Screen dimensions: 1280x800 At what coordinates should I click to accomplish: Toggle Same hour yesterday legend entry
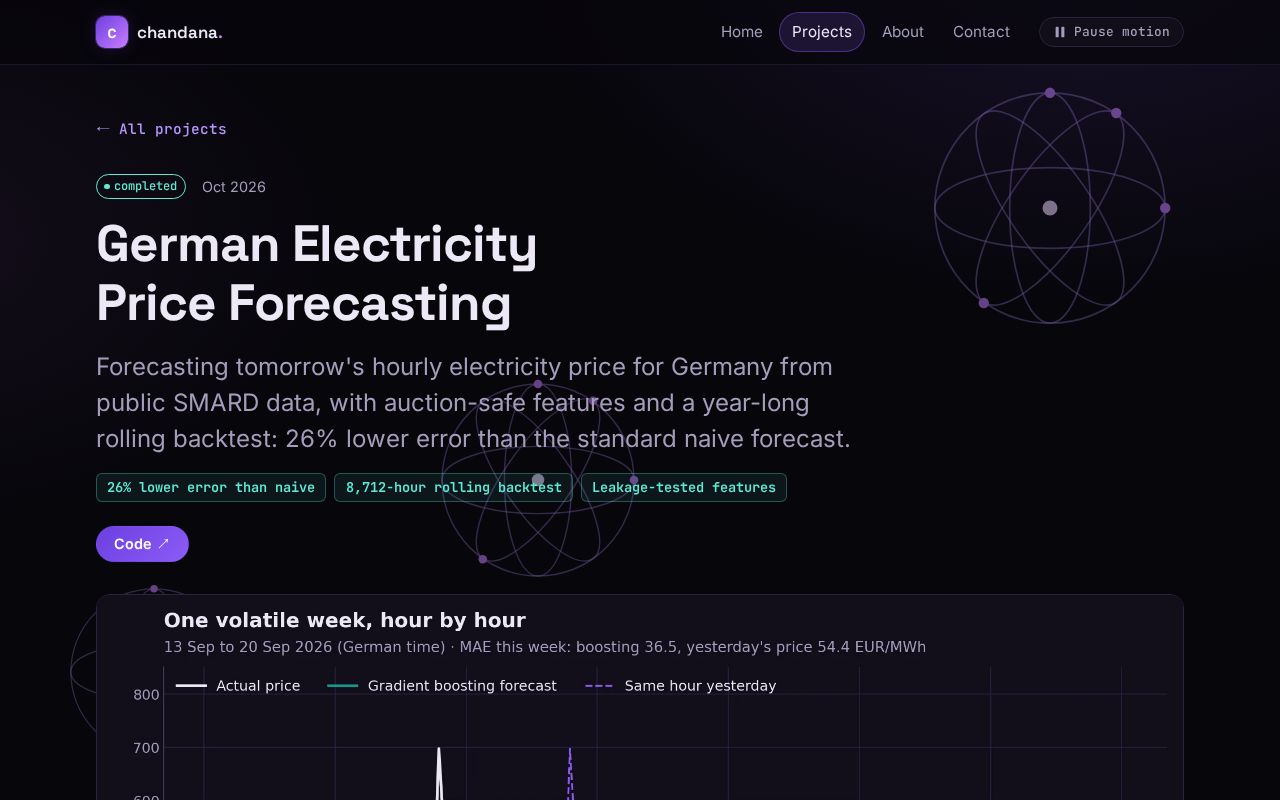pos(681,686)
